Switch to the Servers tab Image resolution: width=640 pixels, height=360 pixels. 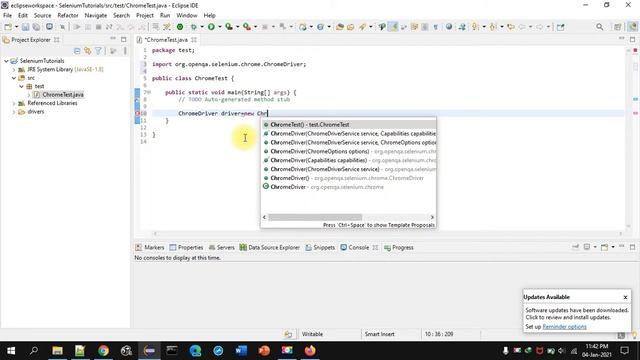pos(222,247)
